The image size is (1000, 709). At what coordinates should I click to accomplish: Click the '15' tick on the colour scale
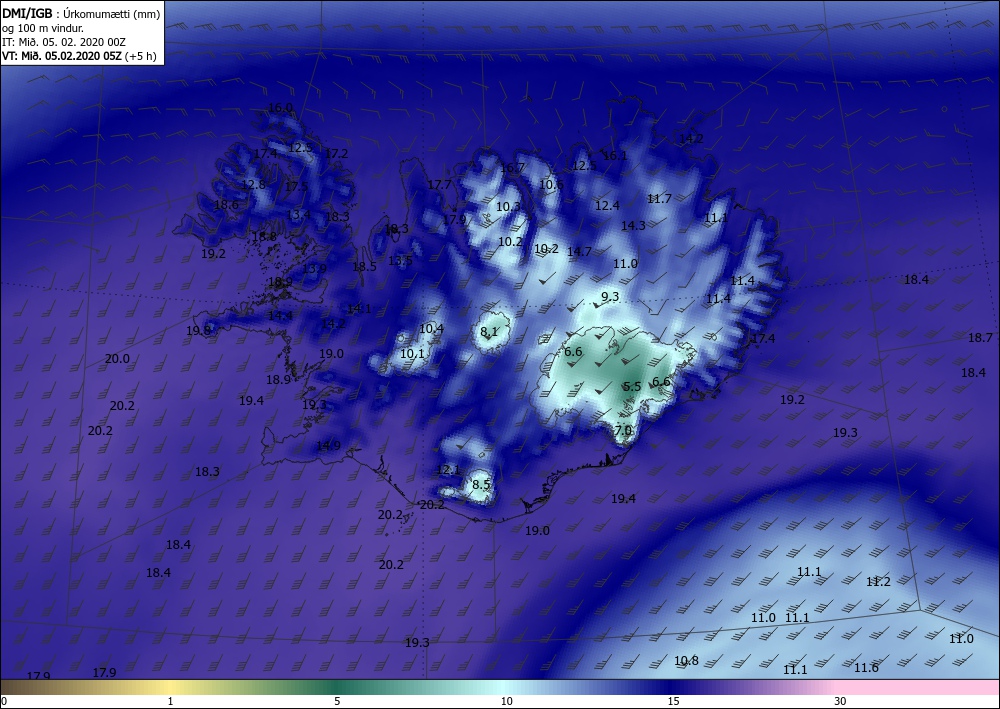tap(673, 702)
